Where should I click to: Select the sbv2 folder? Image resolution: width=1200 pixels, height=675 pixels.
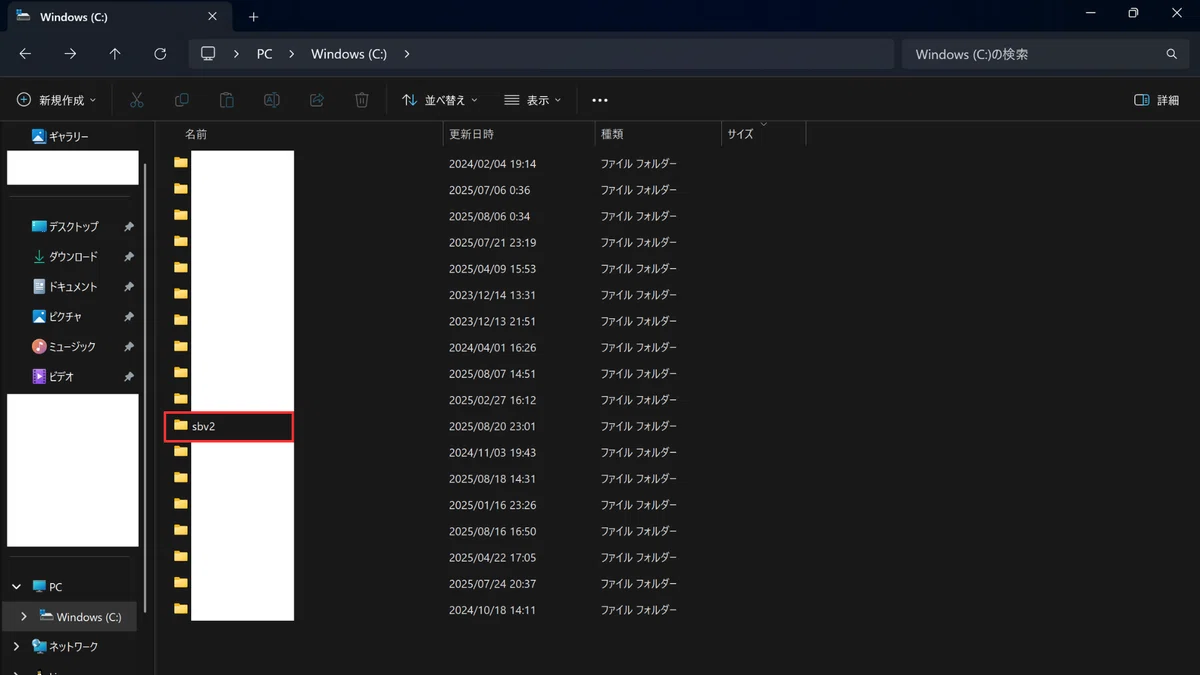pos(229,426)
